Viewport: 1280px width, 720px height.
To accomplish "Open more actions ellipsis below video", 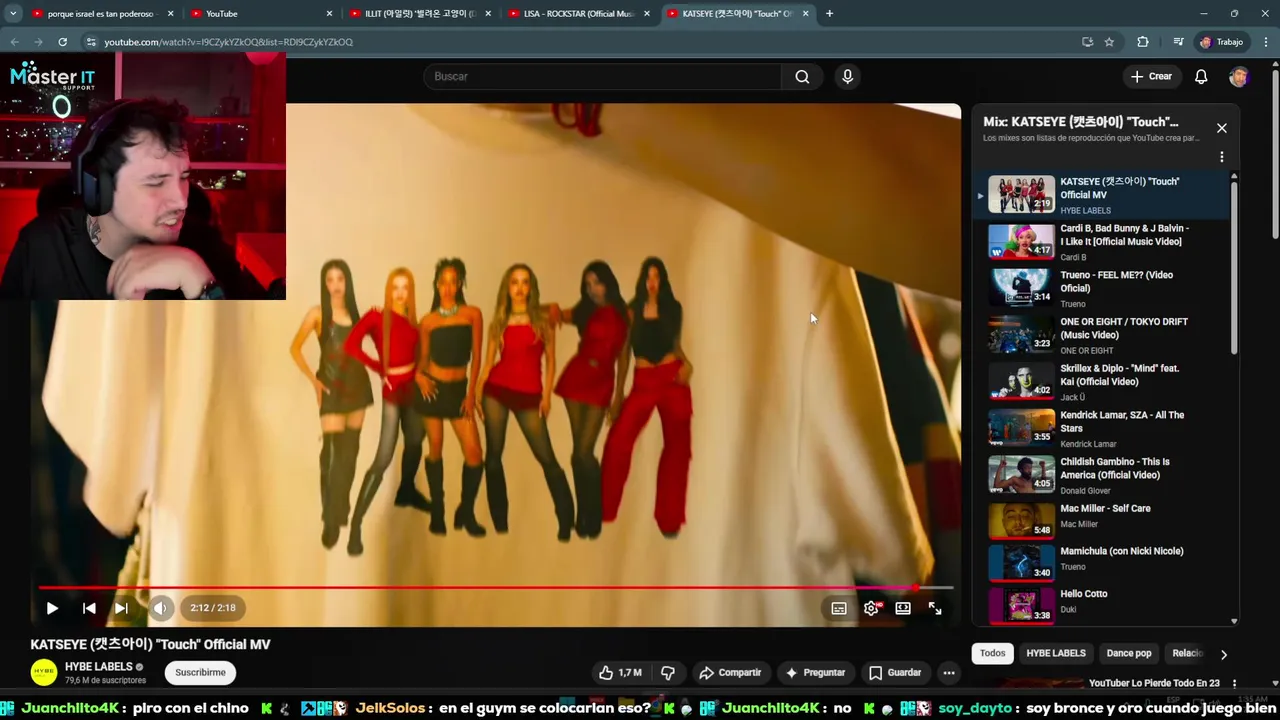I will pyautogui.click(x=949, y=673).
